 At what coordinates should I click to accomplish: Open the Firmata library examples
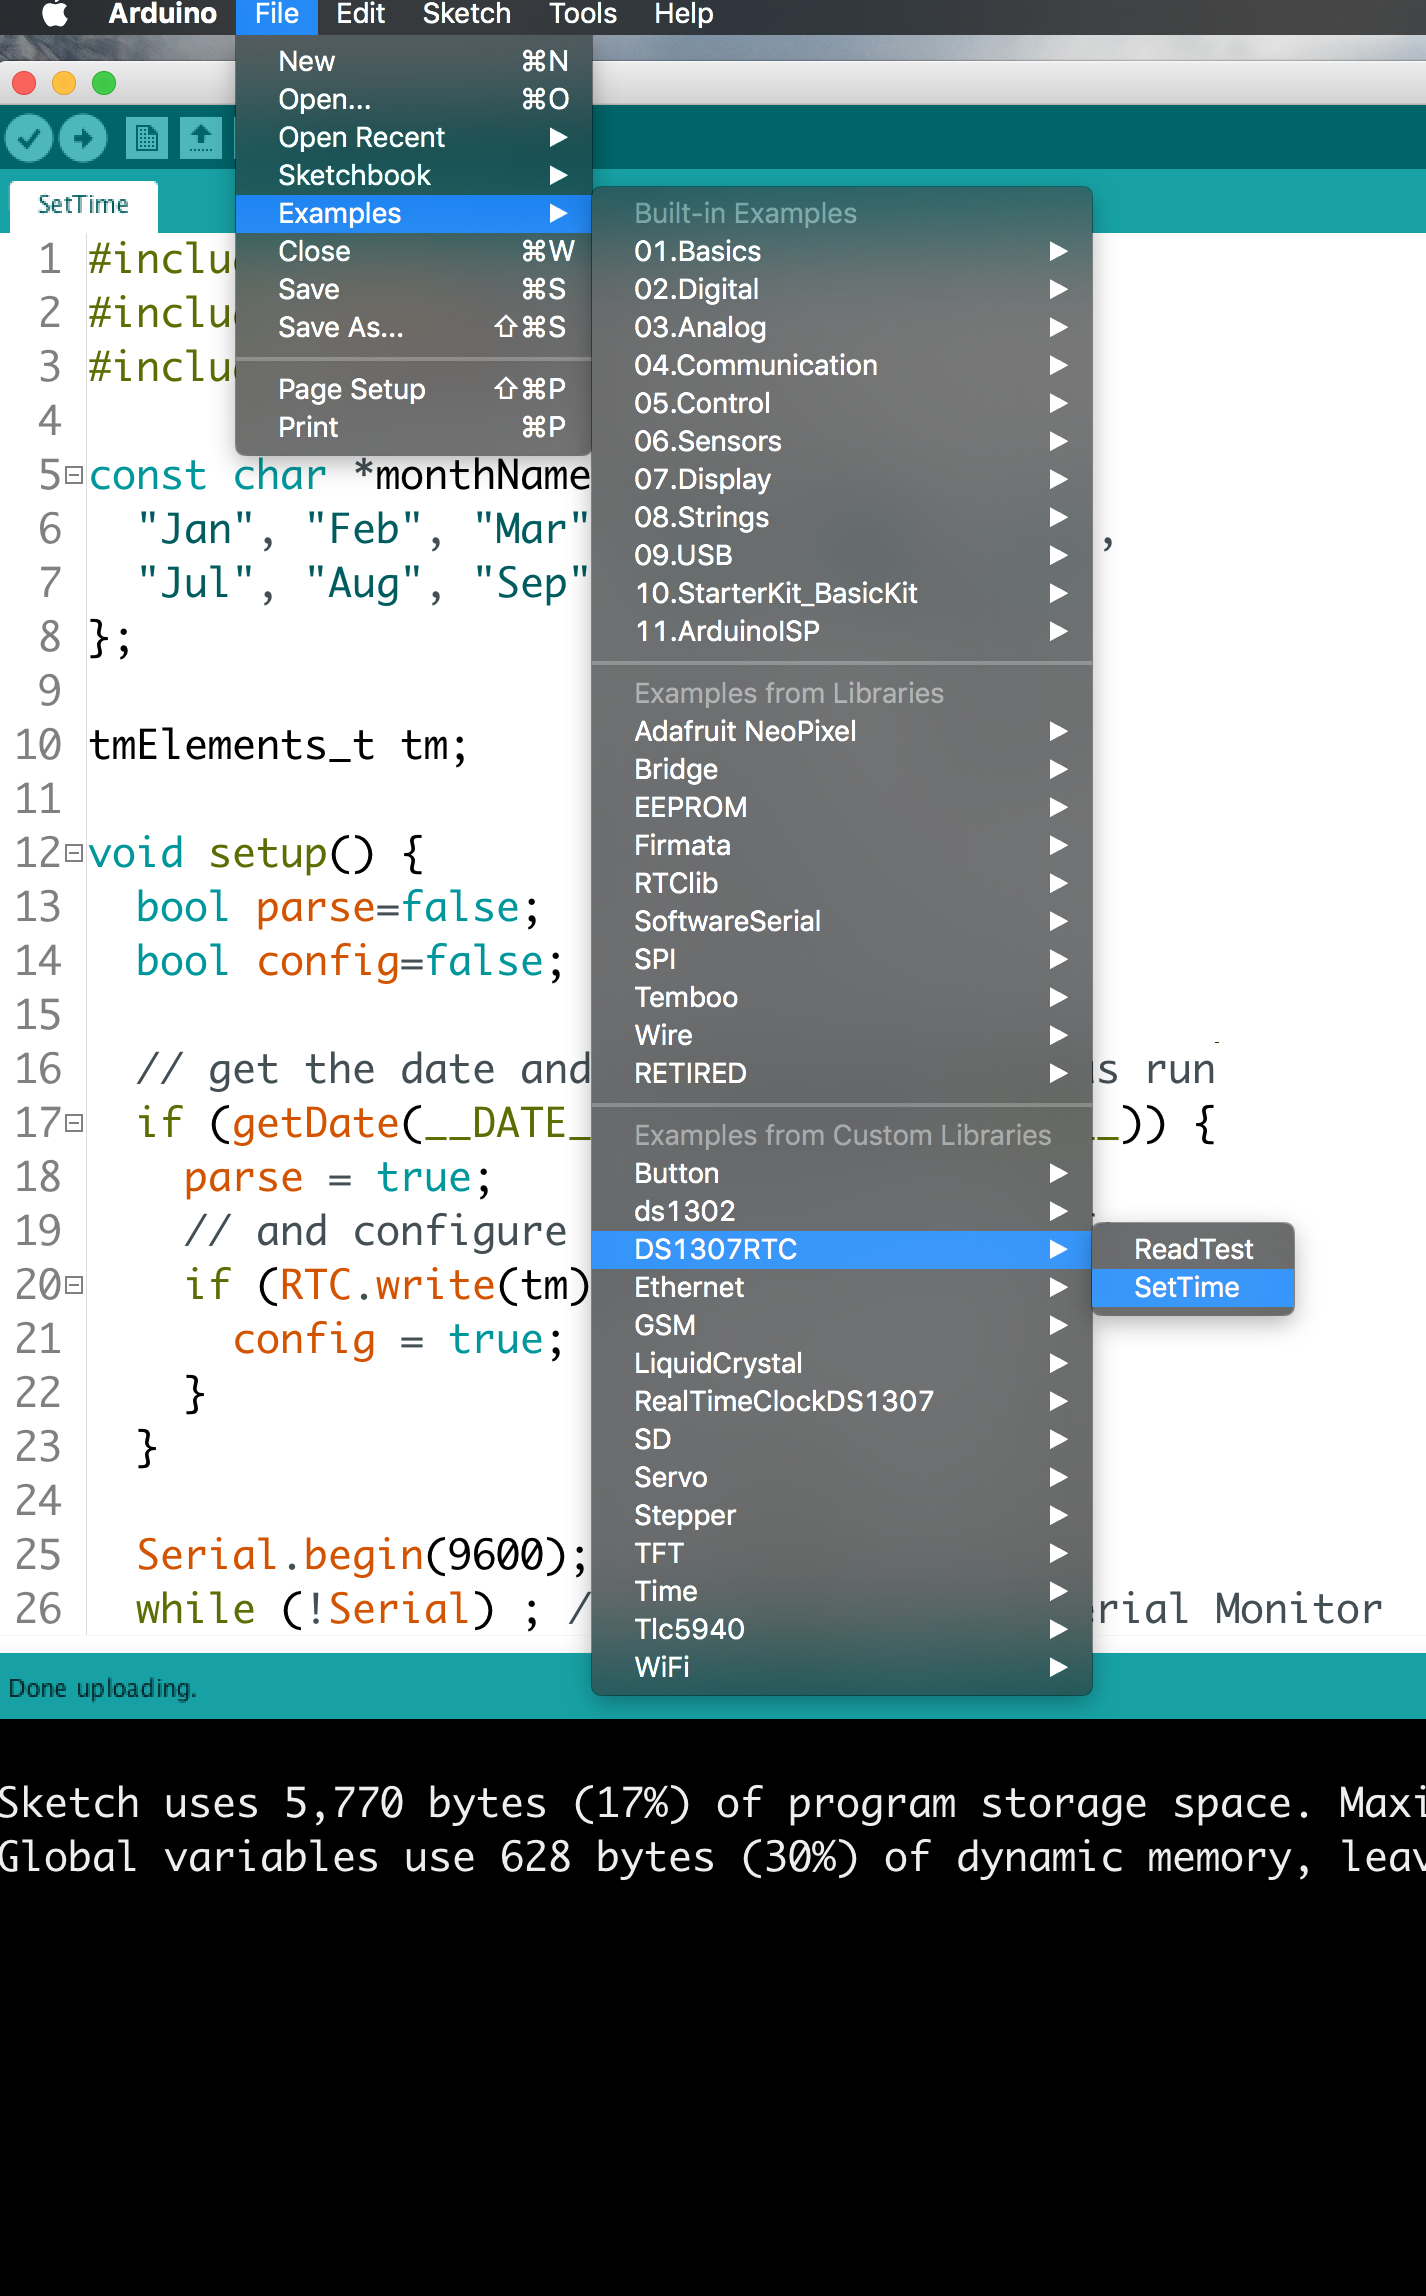click(842, 845)
